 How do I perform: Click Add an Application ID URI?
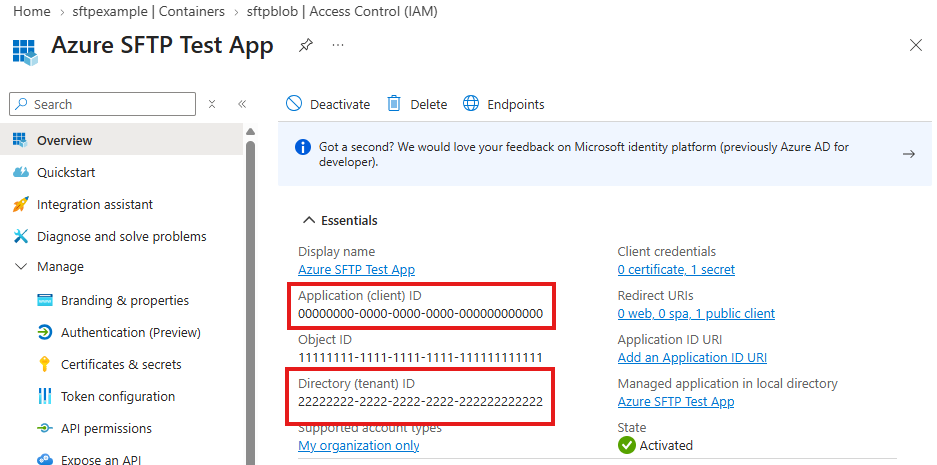692,358
